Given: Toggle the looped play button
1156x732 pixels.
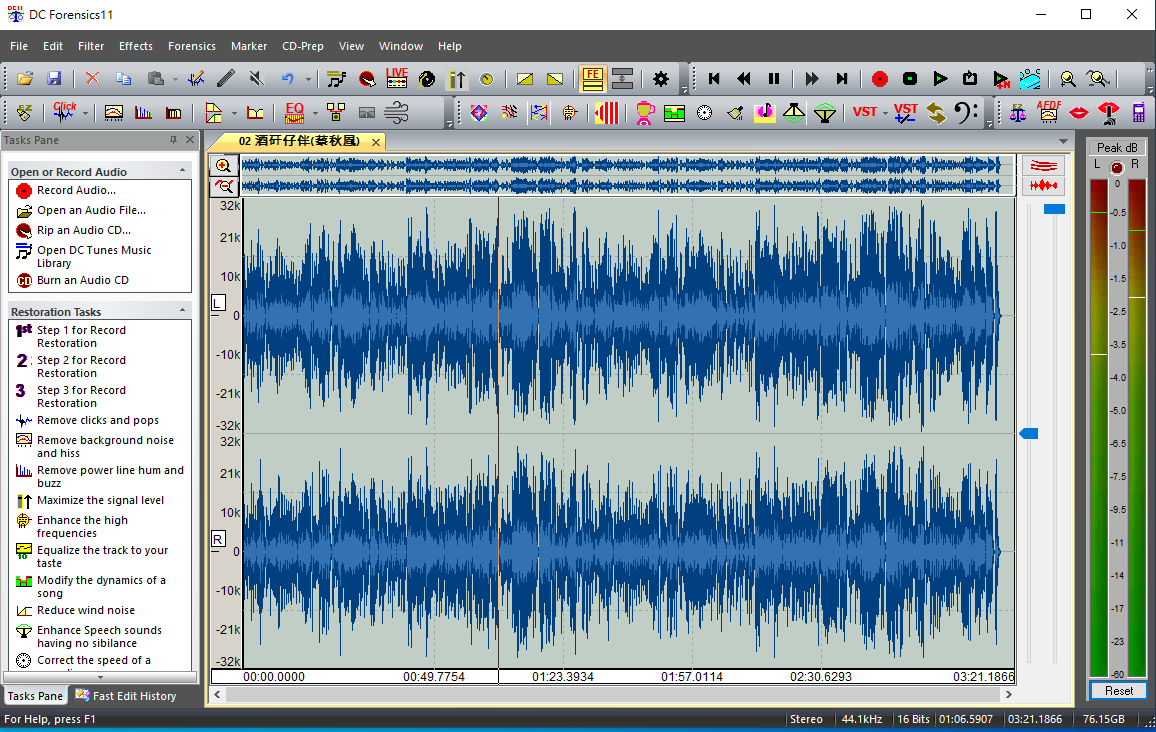Looking at the screenshot, I should [x=970, y=79].
